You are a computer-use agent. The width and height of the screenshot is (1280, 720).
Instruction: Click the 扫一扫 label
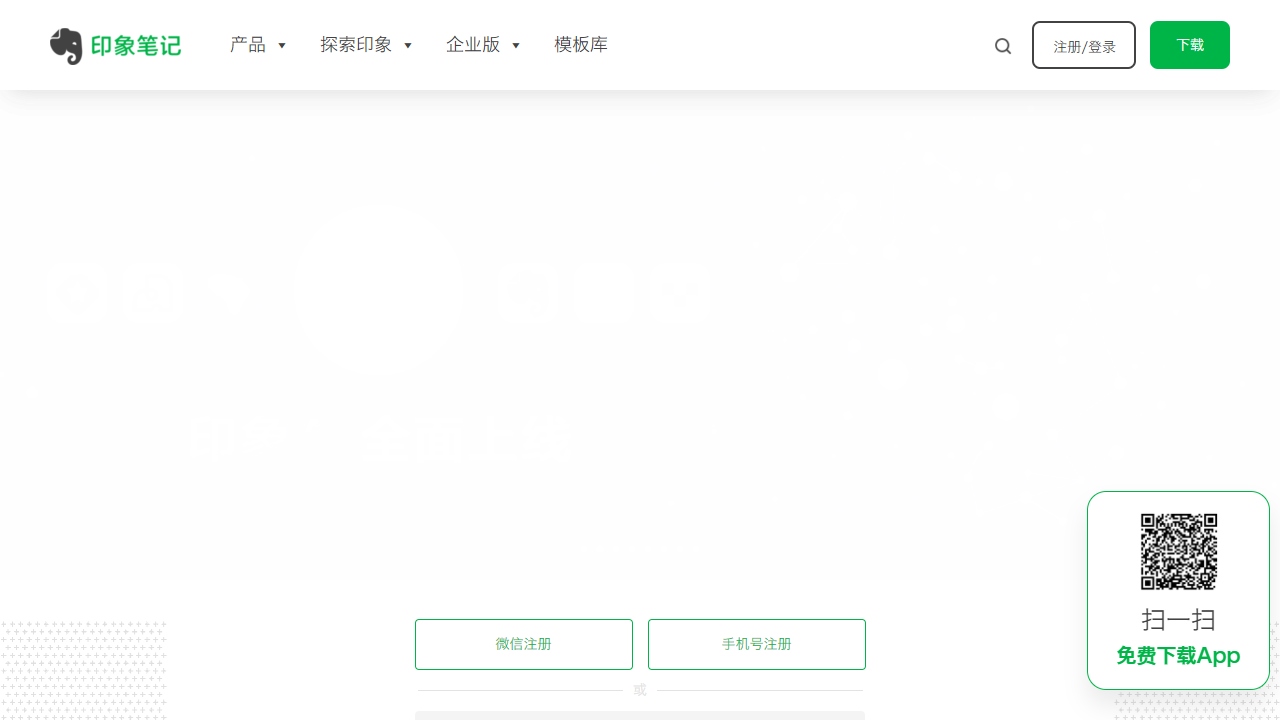(1179, 620)
